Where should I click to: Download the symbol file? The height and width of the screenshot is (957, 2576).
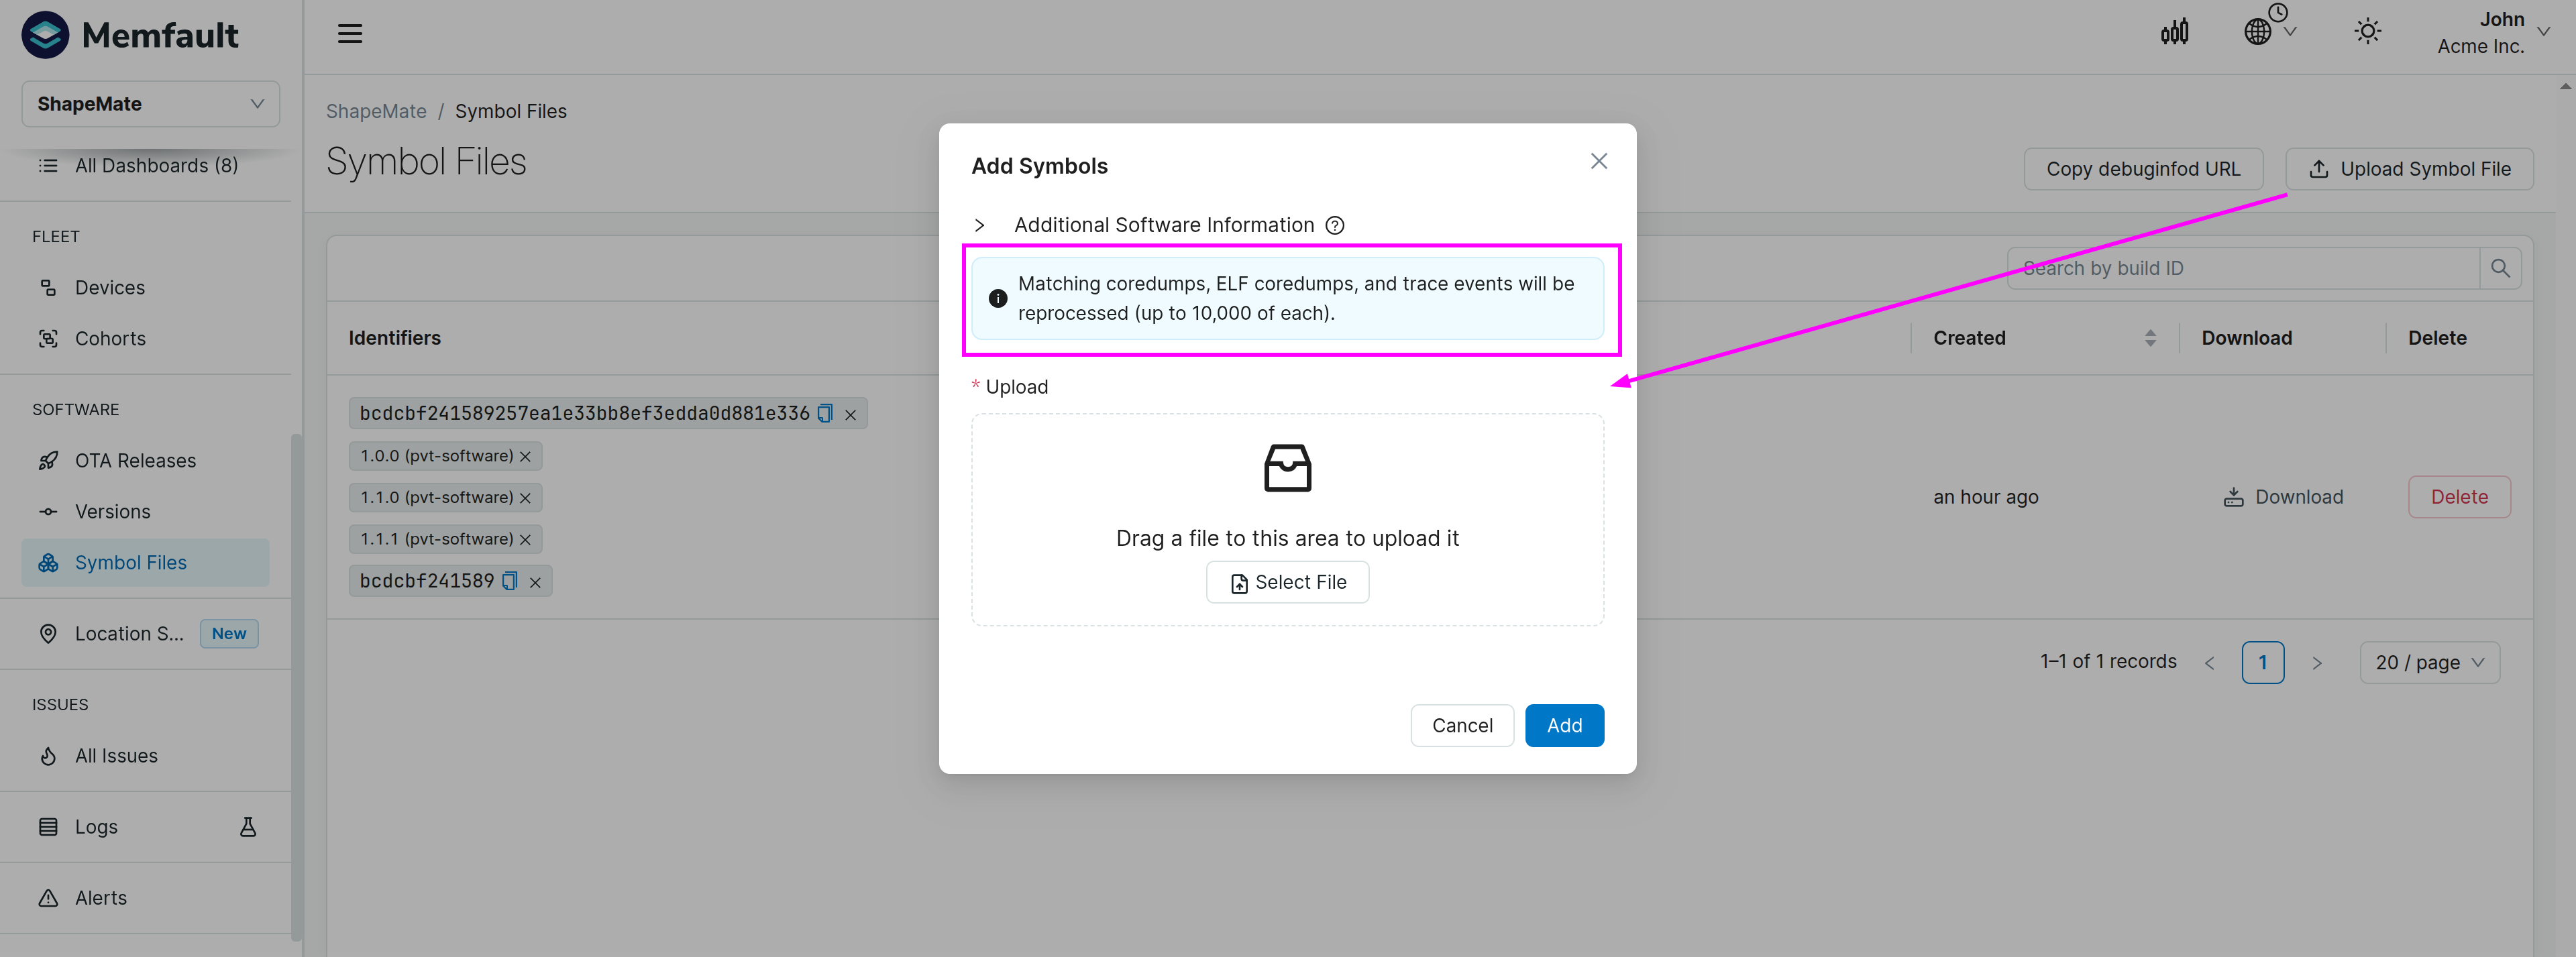(x=2283, y=497)
